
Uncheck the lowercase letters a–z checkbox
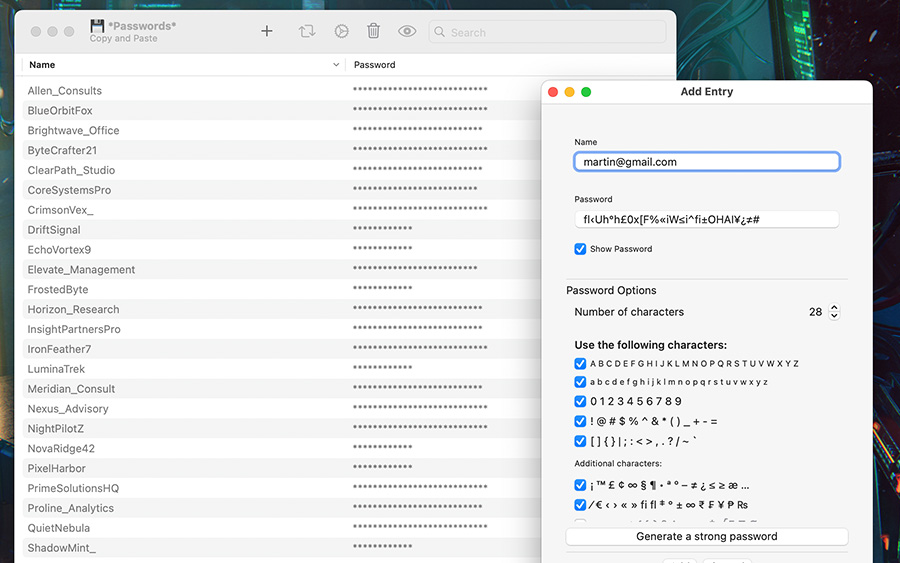(580, 382)
